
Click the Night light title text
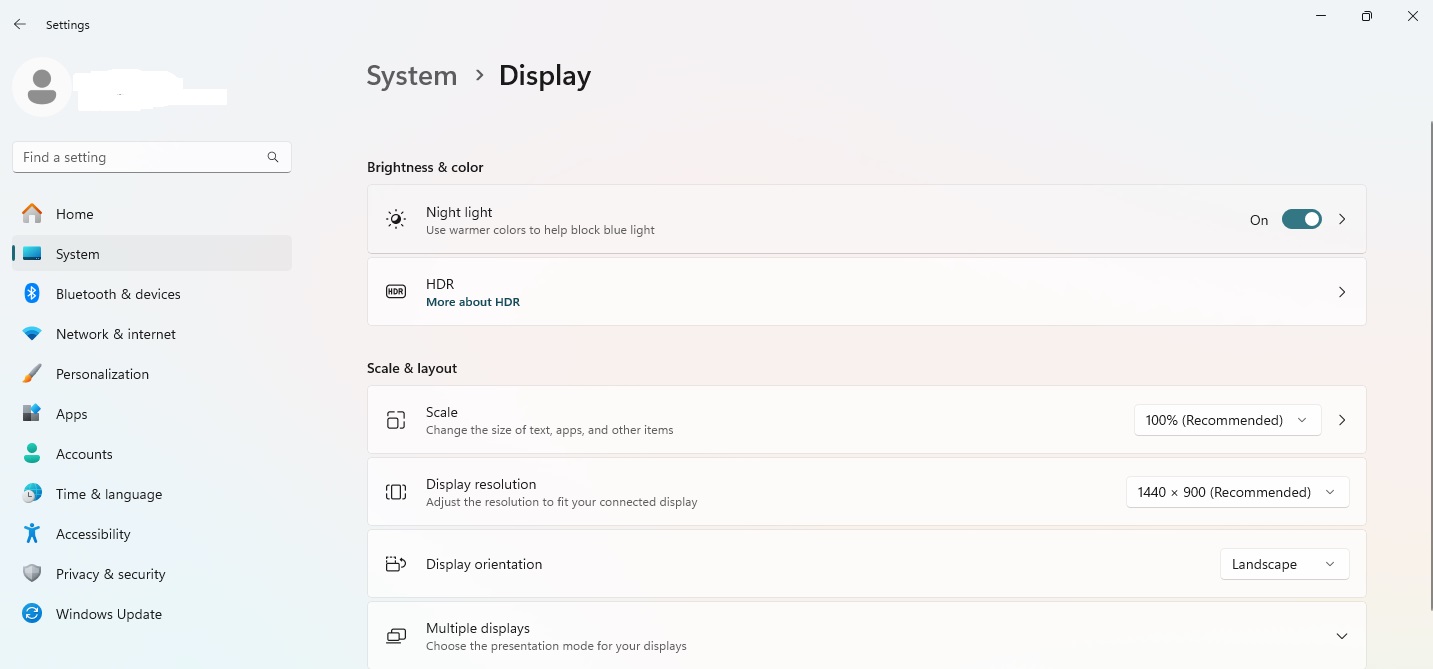pos(459,212)
